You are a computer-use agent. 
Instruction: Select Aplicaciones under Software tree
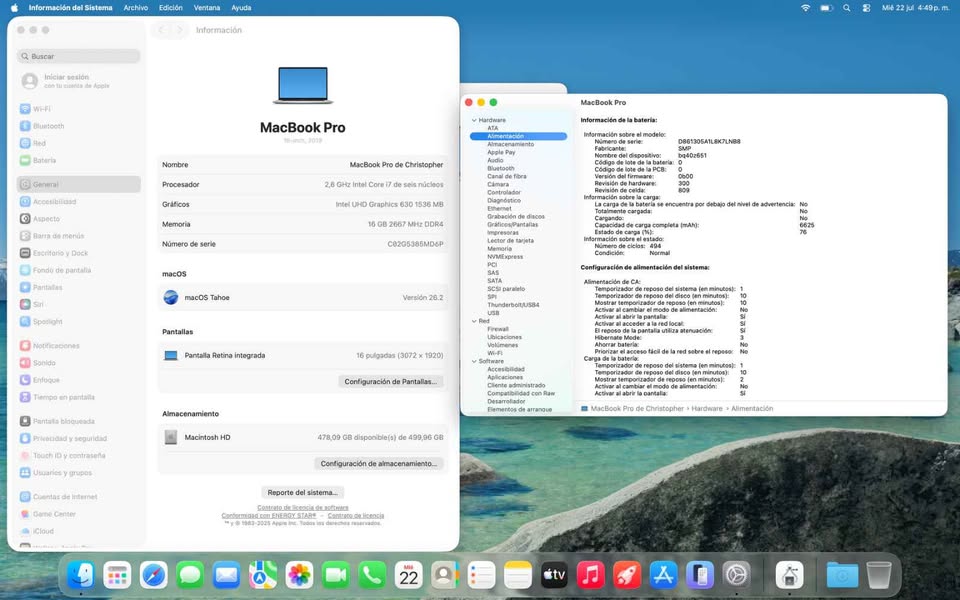(x=505, y=377)
